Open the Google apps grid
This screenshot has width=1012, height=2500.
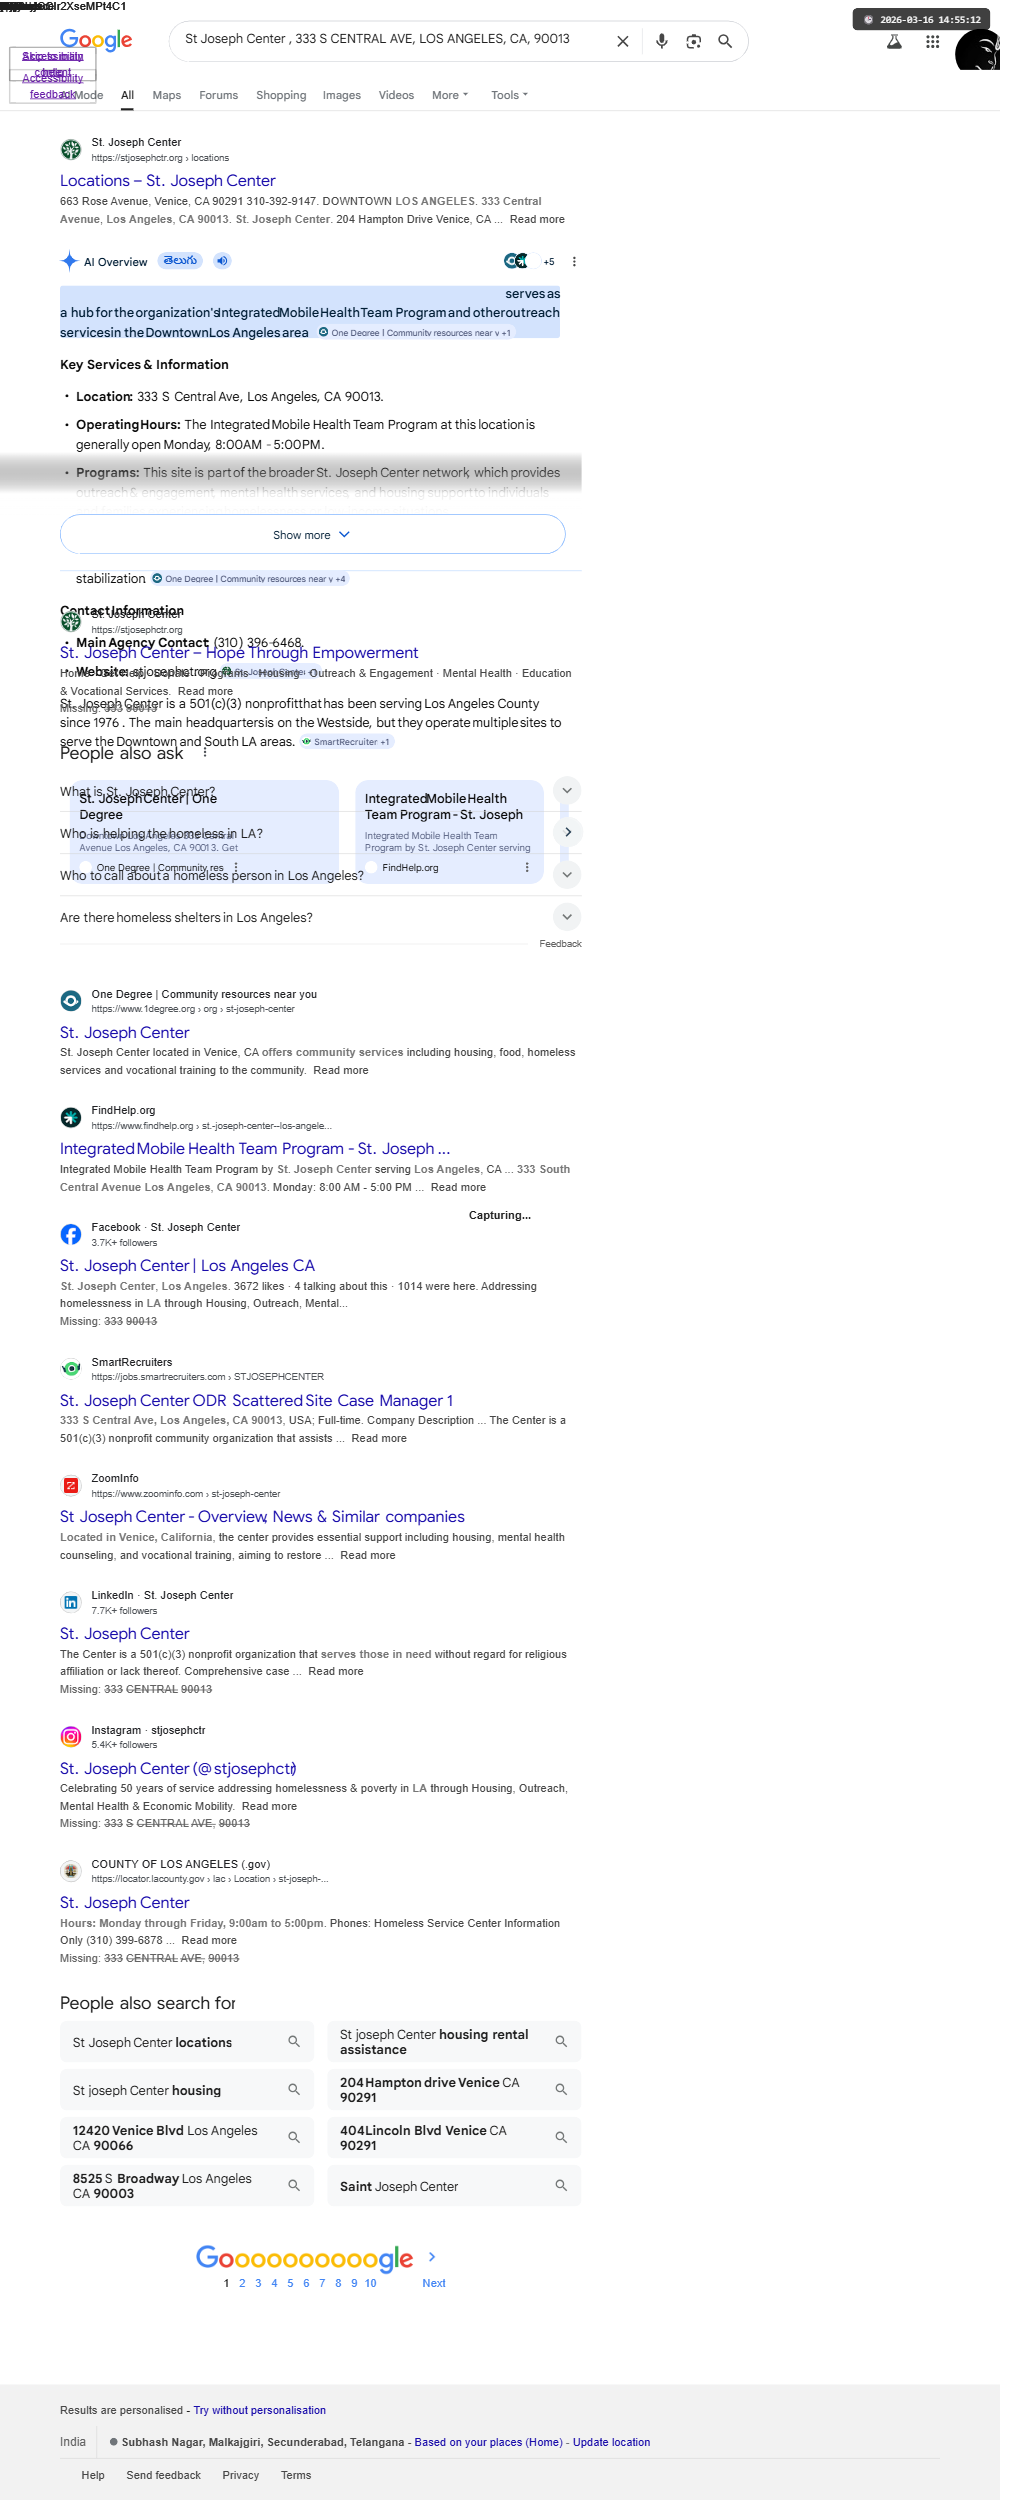pos(932,42)
